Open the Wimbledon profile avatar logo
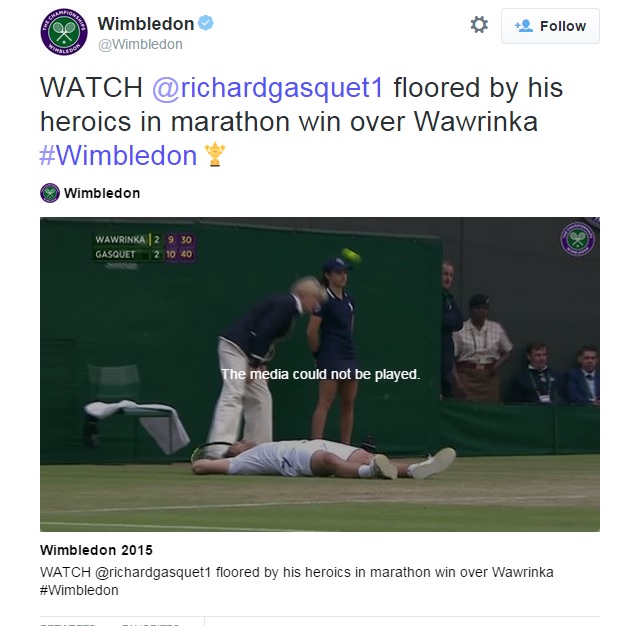640x626 pixels. pyautogui.click(x=64, y=32)
